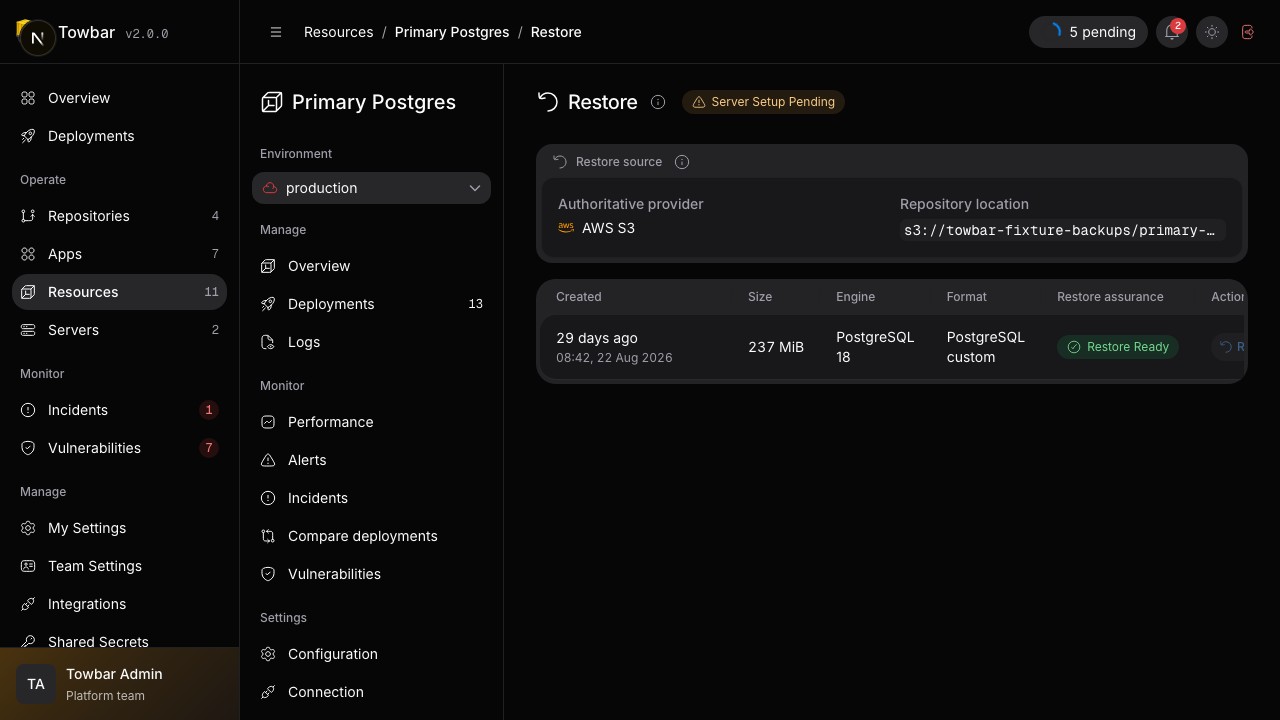The image size is (1280, 720).
Task: Open Integrations page
Action: pos(120,604)
